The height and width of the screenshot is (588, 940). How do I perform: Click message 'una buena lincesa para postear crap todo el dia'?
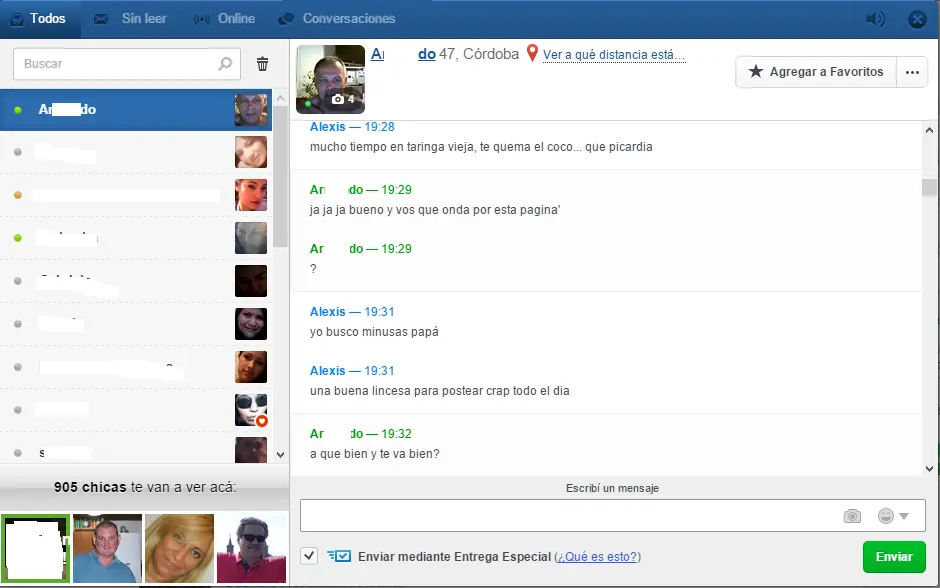(439, 391)
